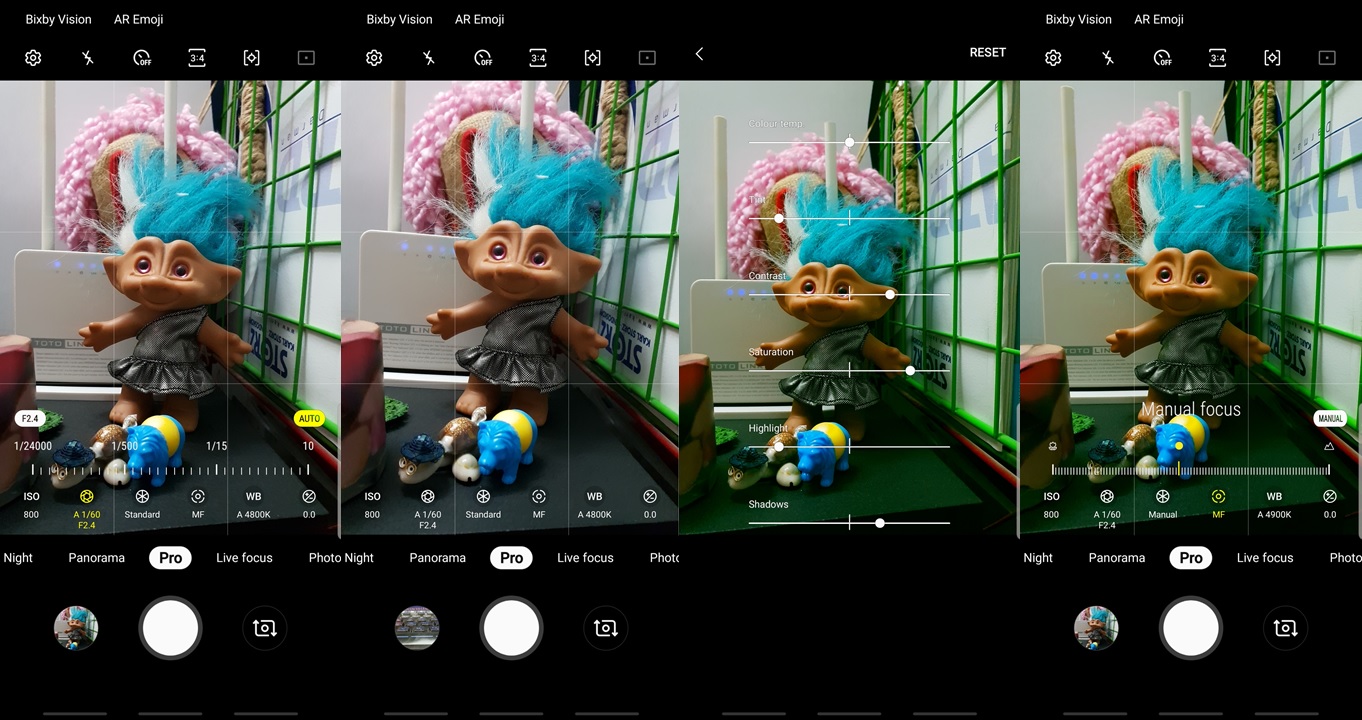Tap the F2.4 aperture badge
The width and height of the screenshot is (1362, 720).
coord(30,419)
